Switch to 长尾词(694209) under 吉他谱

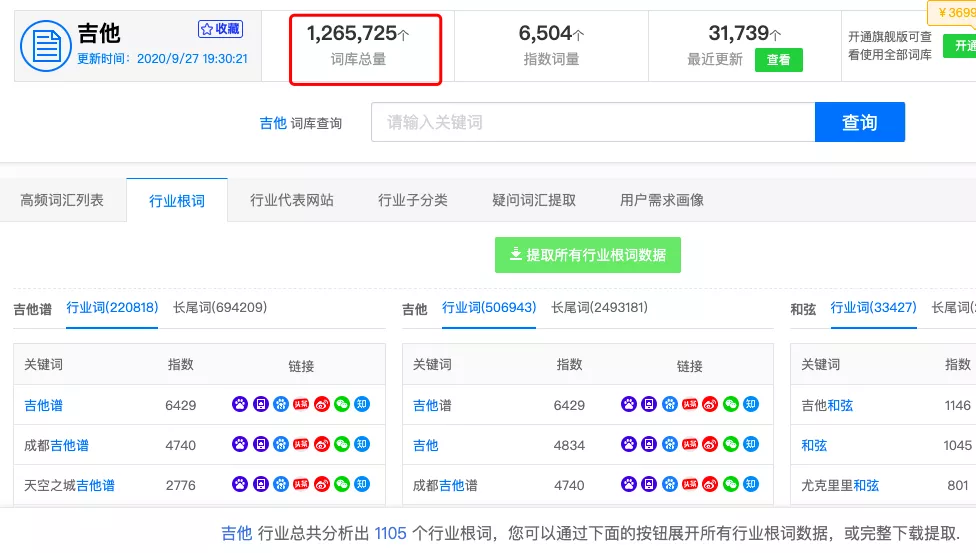(x=220, y=308)
